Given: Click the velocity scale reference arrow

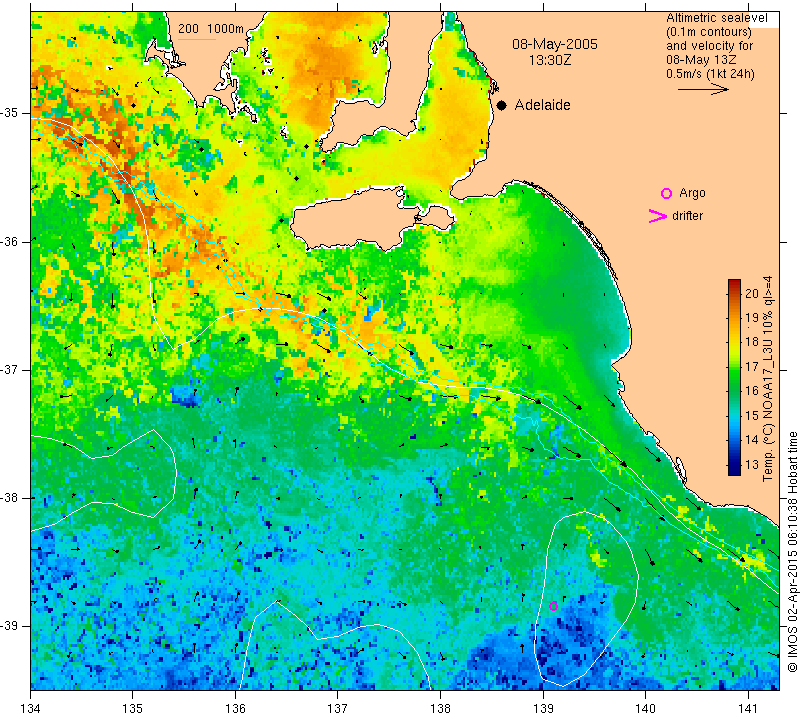Looking at the screenshot, I should [x=703, y=89].
